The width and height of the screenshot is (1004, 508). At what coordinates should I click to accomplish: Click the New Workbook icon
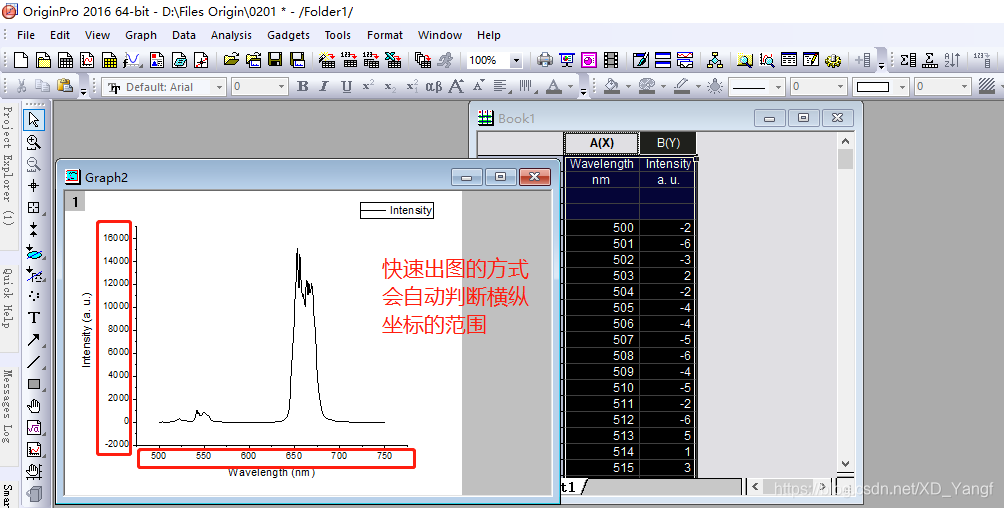point(65,60)
